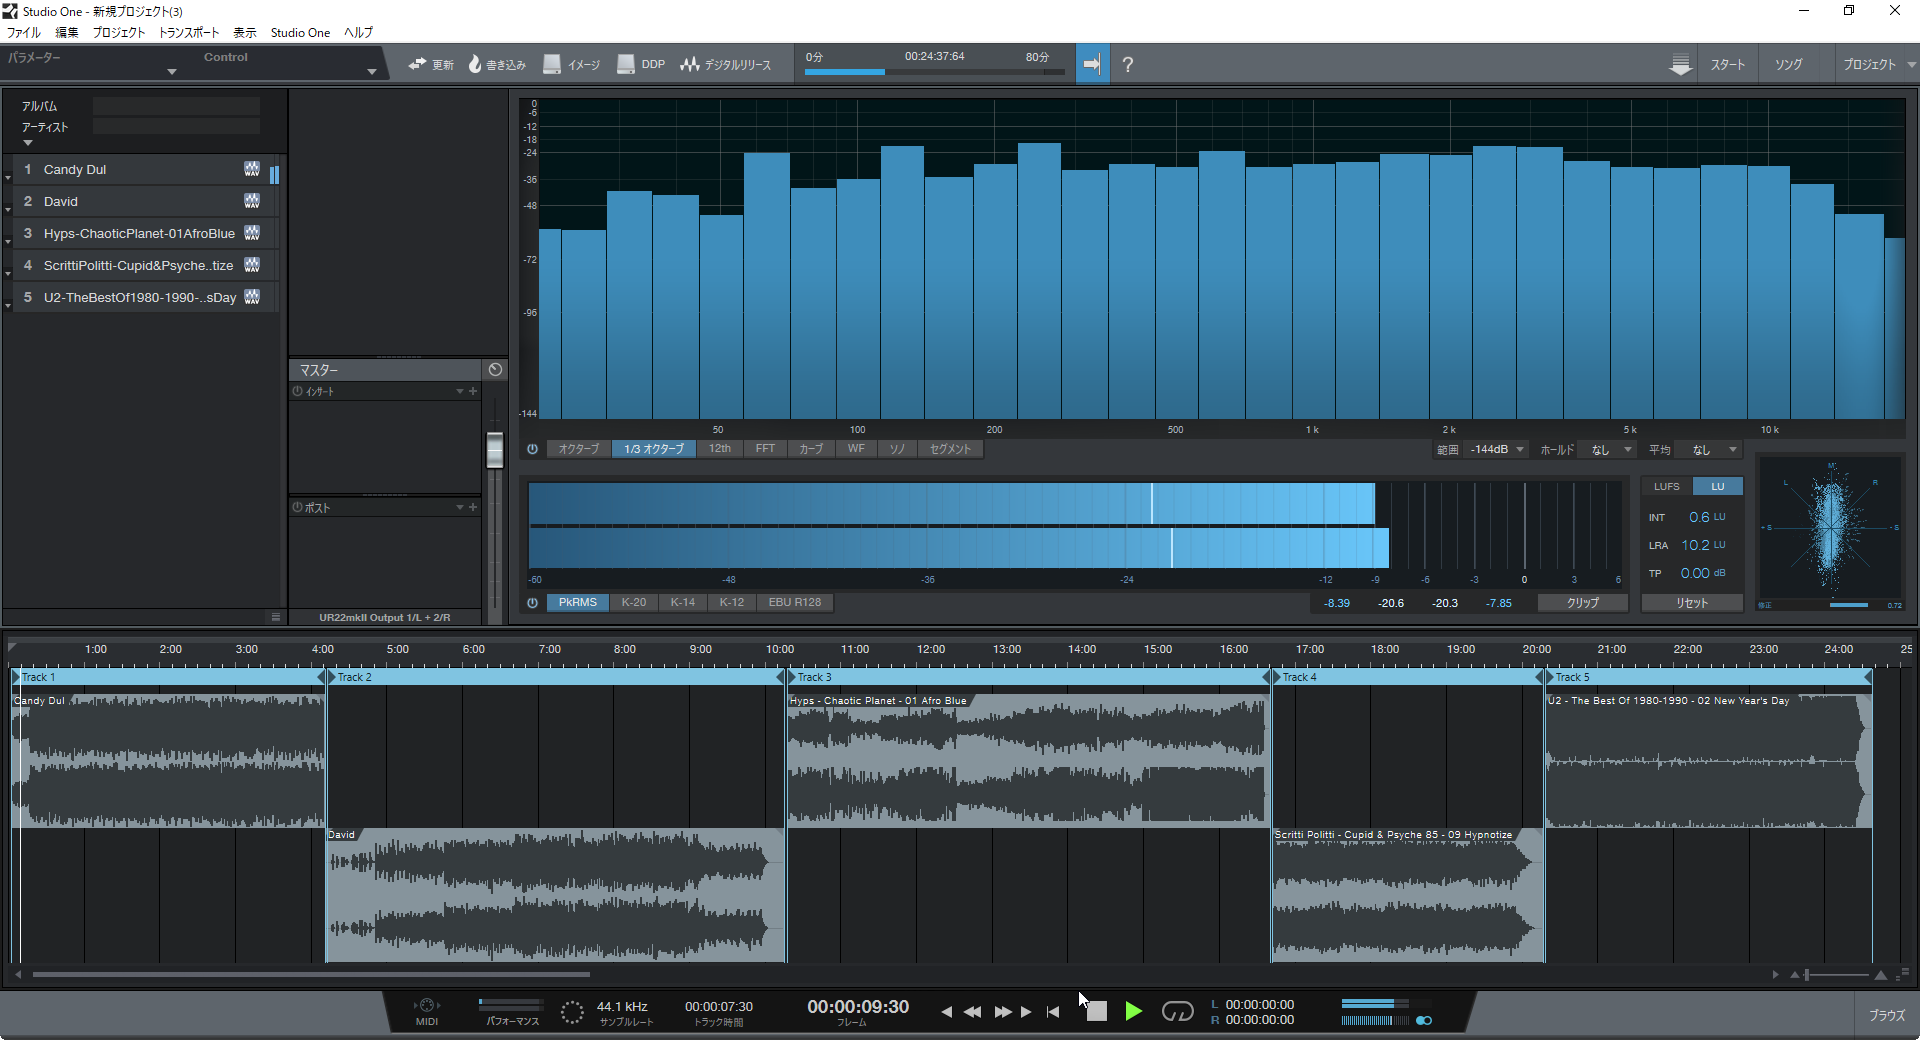Toggle the small switch beside output meter
Screen dimensions: 1920x1040
[1424, 1021]
